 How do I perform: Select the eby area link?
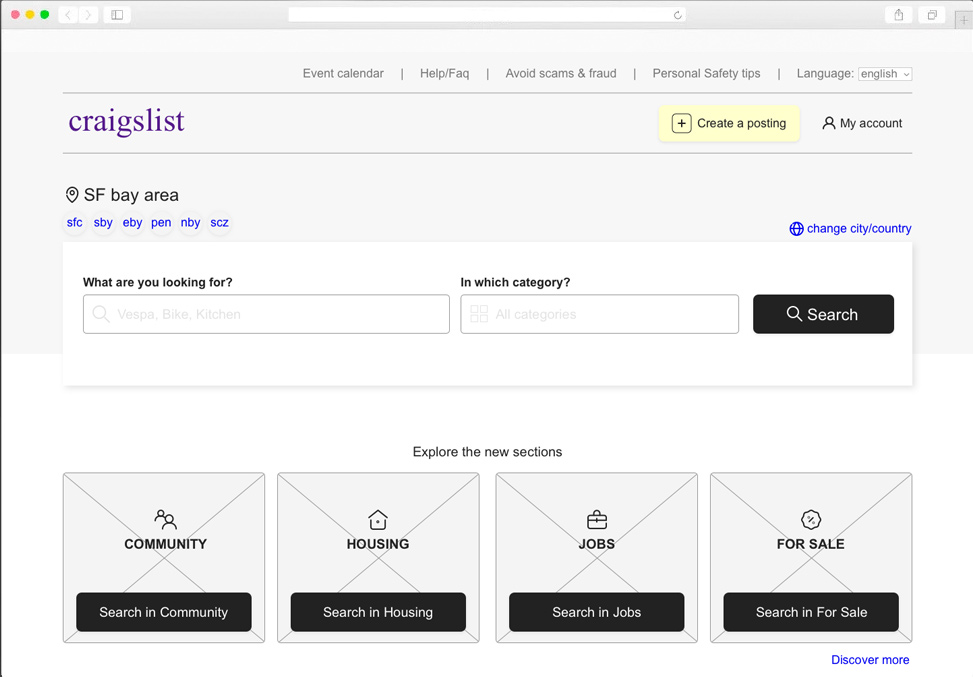[132, 222]
